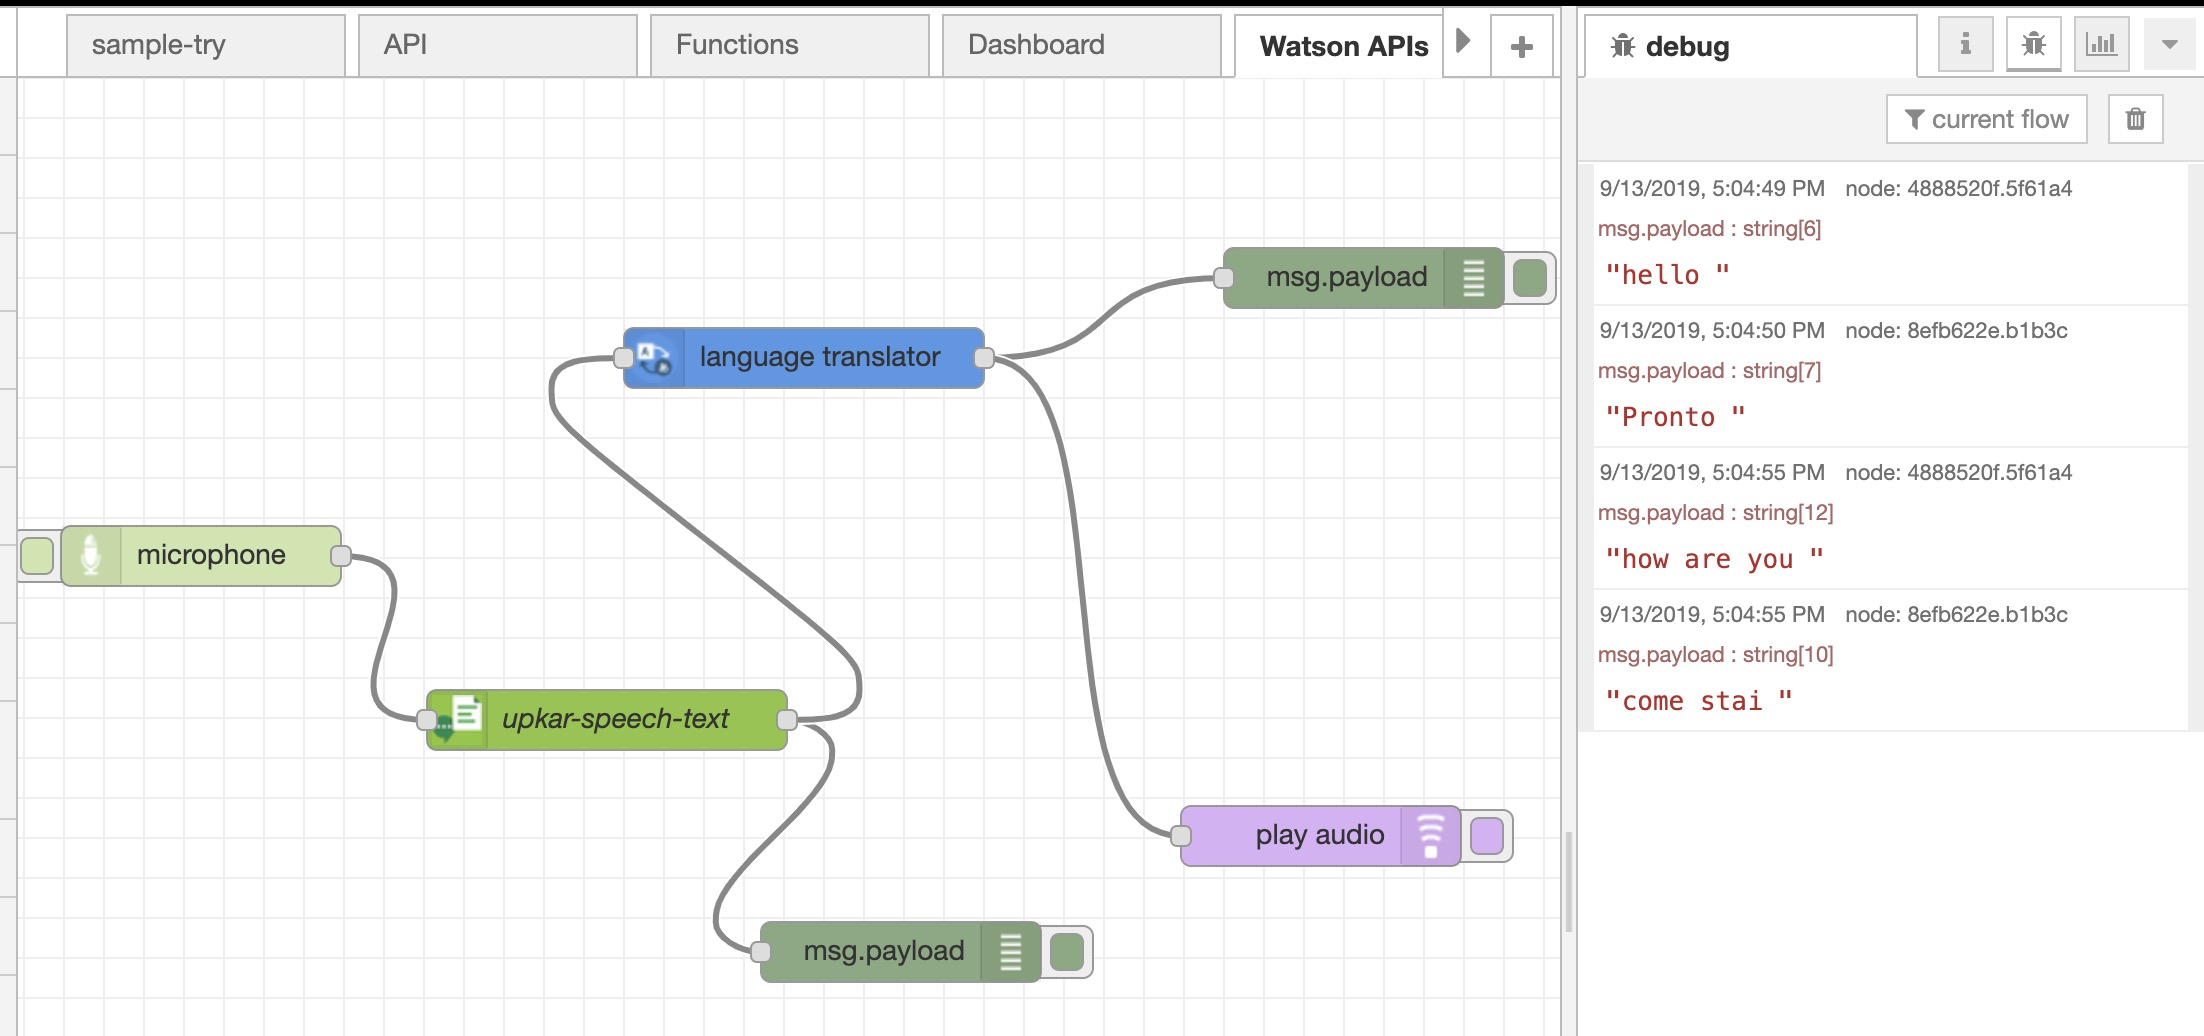The width and height of the screenshot is (2204, 1036).
Task: Click lower msg.payload node input port
Action: point(761,952)
